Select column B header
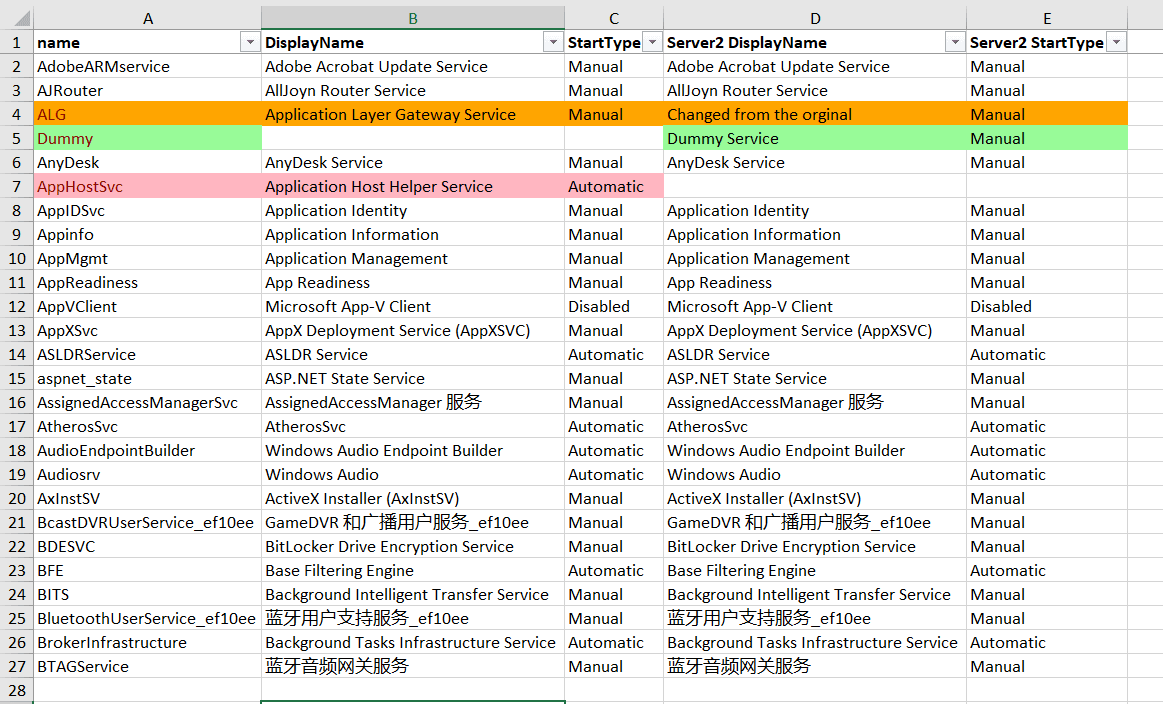The height and width of the screenshot is (704, 1163). [x=413, y=19]
